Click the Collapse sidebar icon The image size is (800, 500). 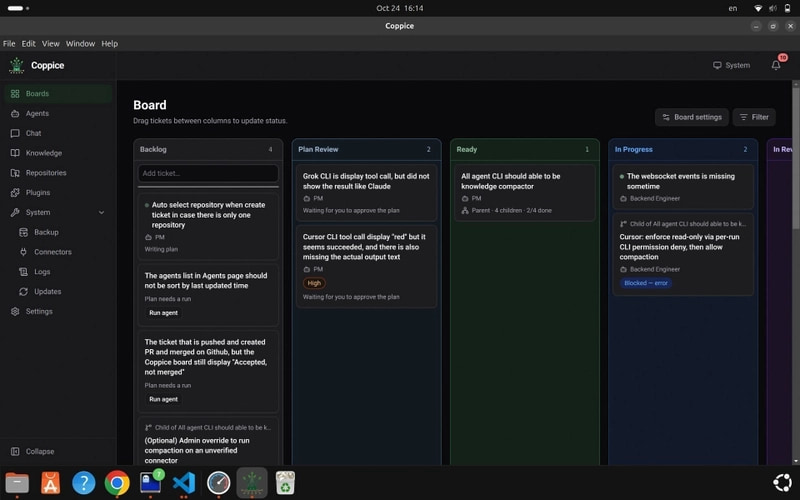coord(15,452)
